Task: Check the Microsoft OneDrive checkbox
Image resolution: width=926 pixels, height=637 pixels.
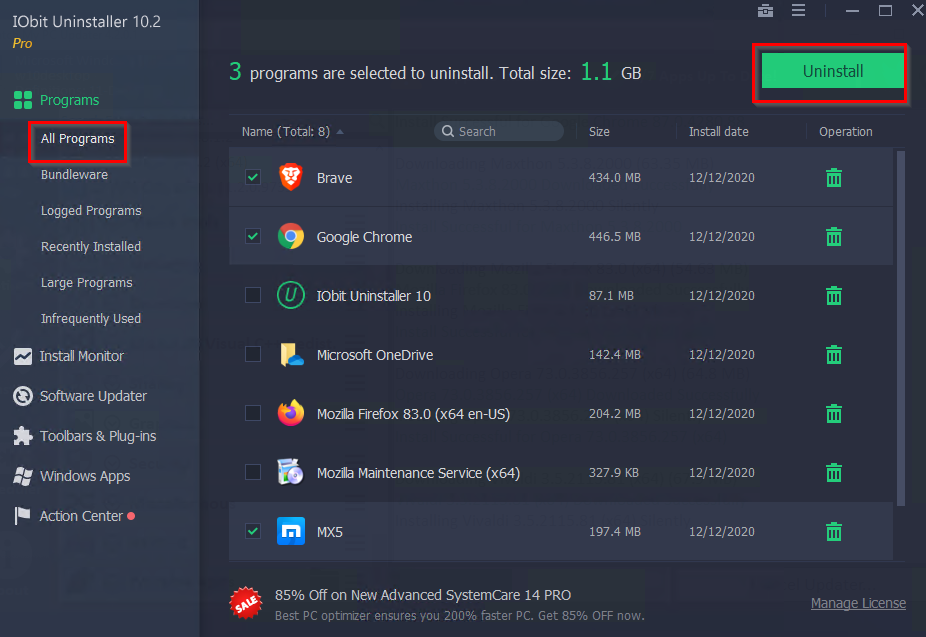Action: pyautogui.click(x=253, y=354)
